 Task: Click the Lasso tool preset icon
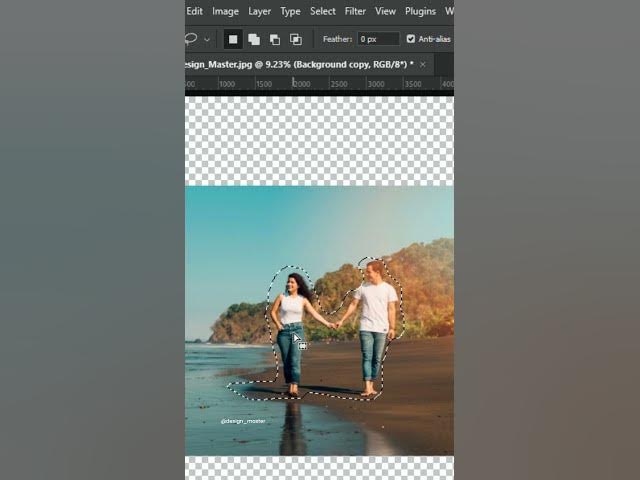191,39
